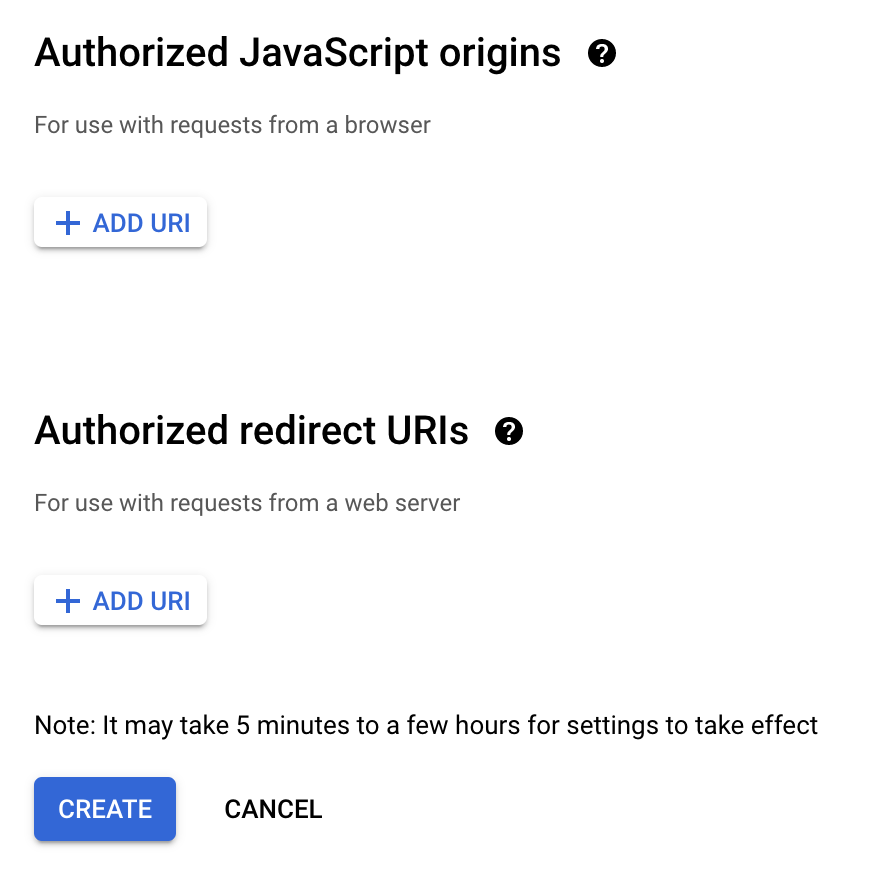
Task: Click 'For use with requests from a web server'
Action: (247, 502)
